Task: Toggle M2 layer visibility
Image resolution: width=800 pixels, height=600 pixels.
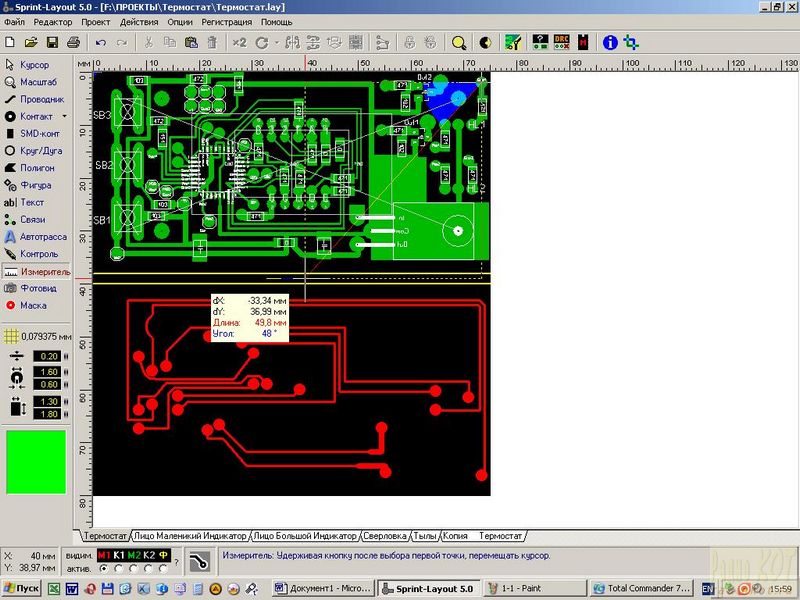Action: click(134, 555)
